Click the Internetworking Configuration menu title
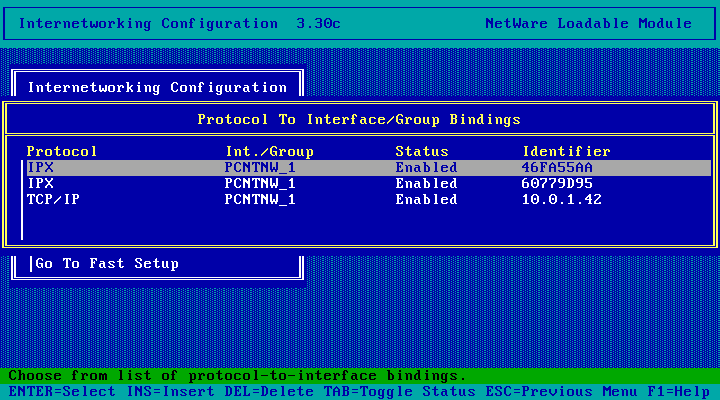Image resolution: width=720 pixels, height=400 pixels. click(x=157, y=87)
